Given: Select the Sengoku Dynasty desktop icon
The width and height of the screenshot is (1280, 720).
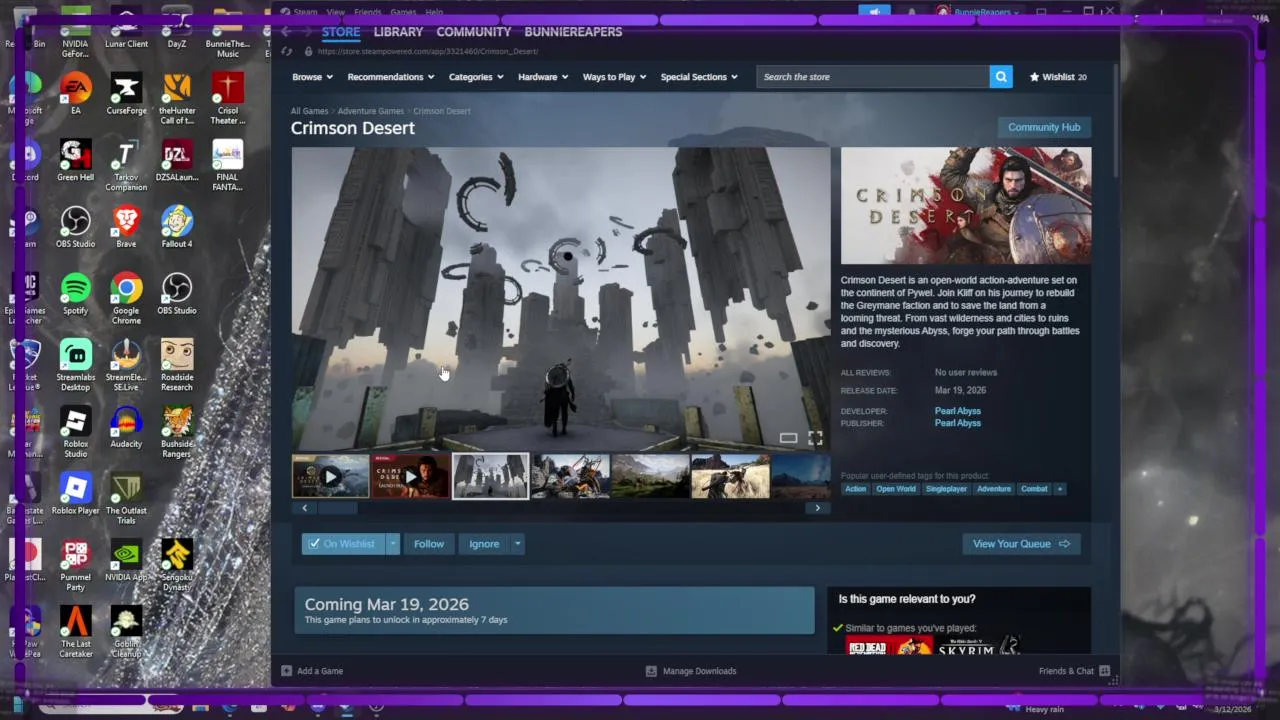Looking at the screenshot, I should click(x=177, y=566).
